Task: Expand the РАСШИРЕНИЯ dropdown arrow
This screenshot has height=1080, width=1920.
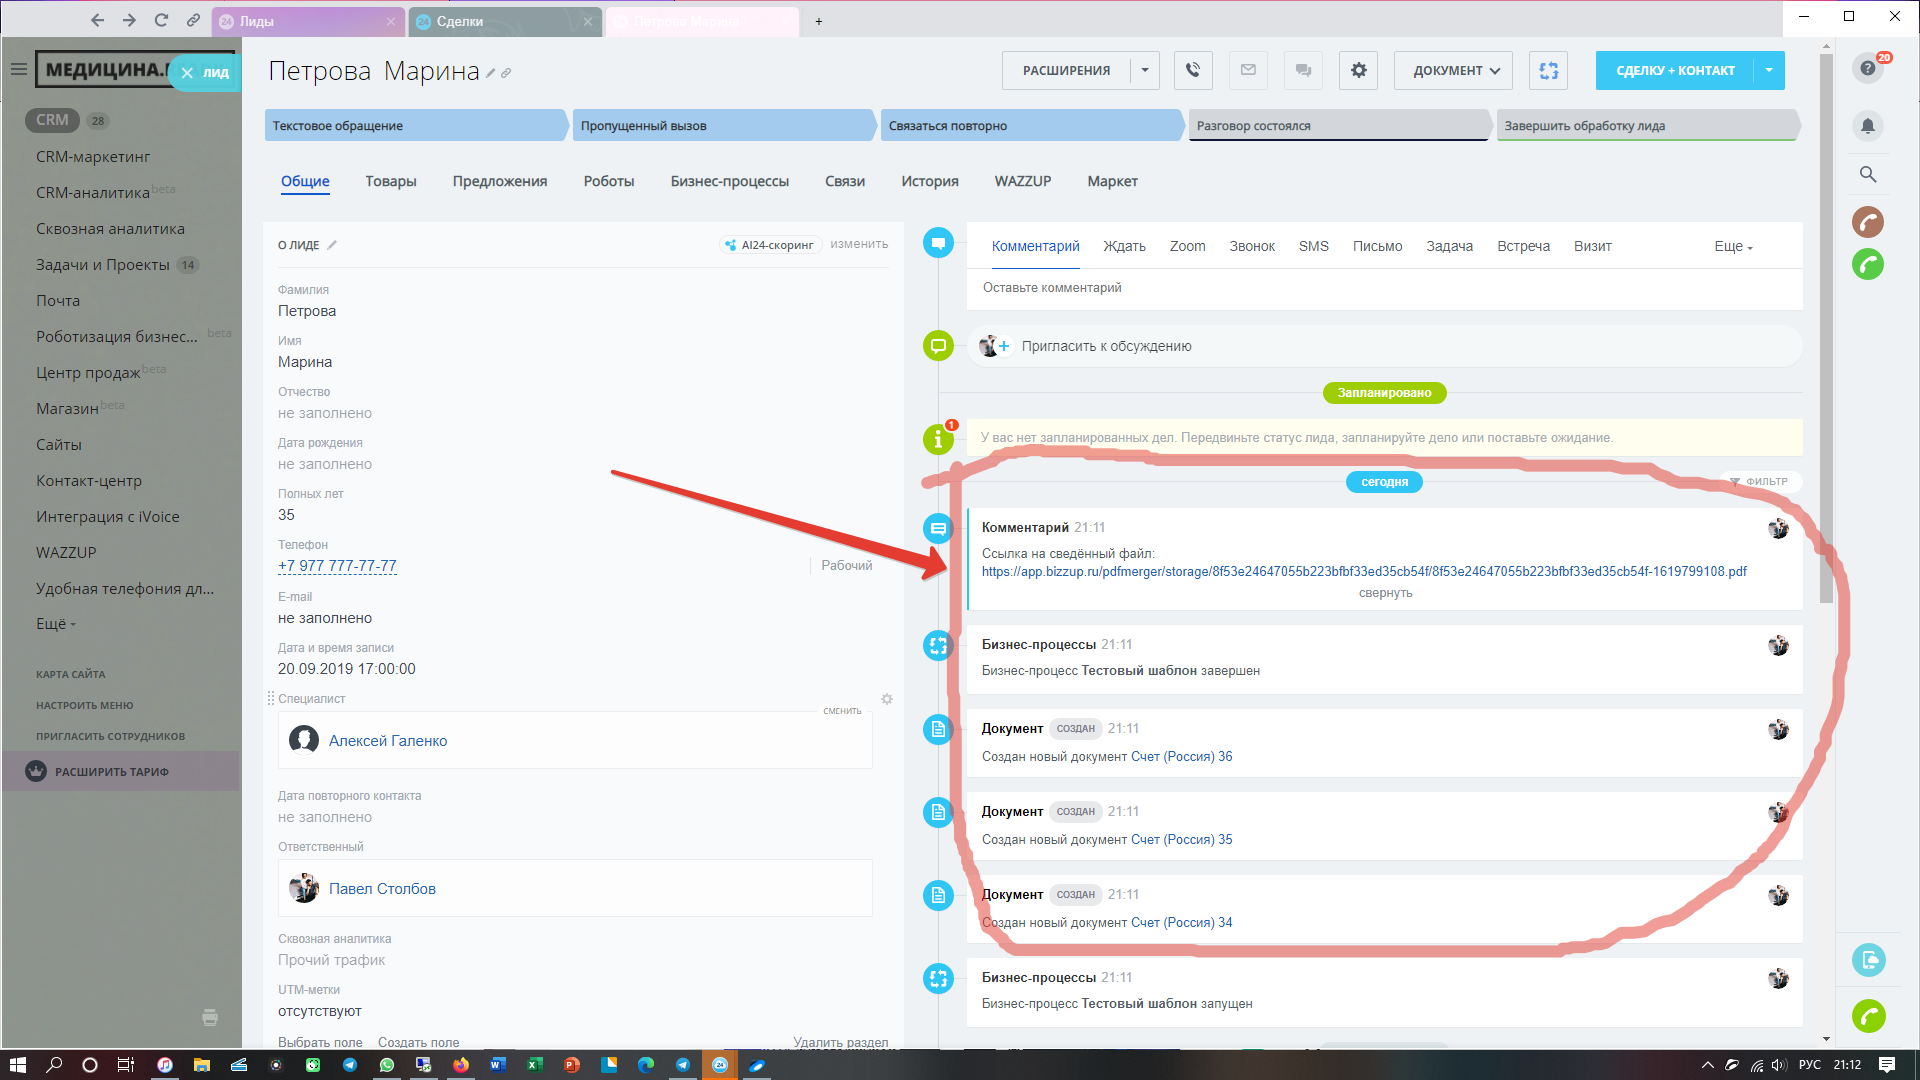Action: point(1145,70)
